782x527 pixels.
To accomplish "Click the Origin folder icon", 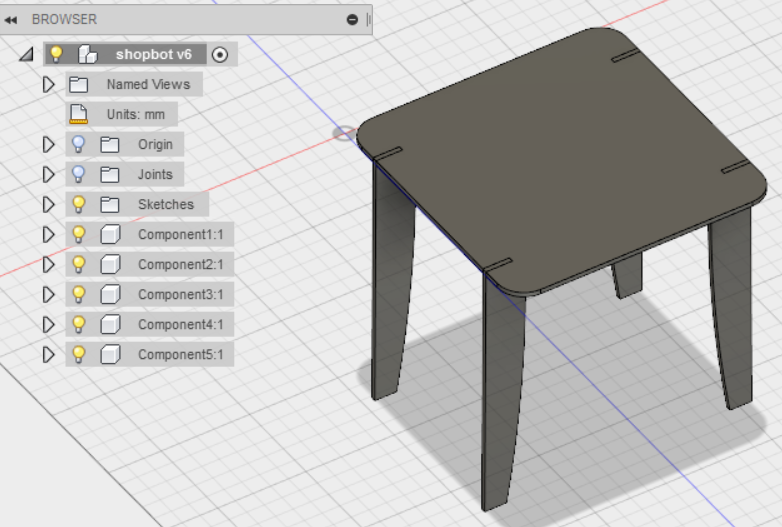I will (x=110, y=145).
